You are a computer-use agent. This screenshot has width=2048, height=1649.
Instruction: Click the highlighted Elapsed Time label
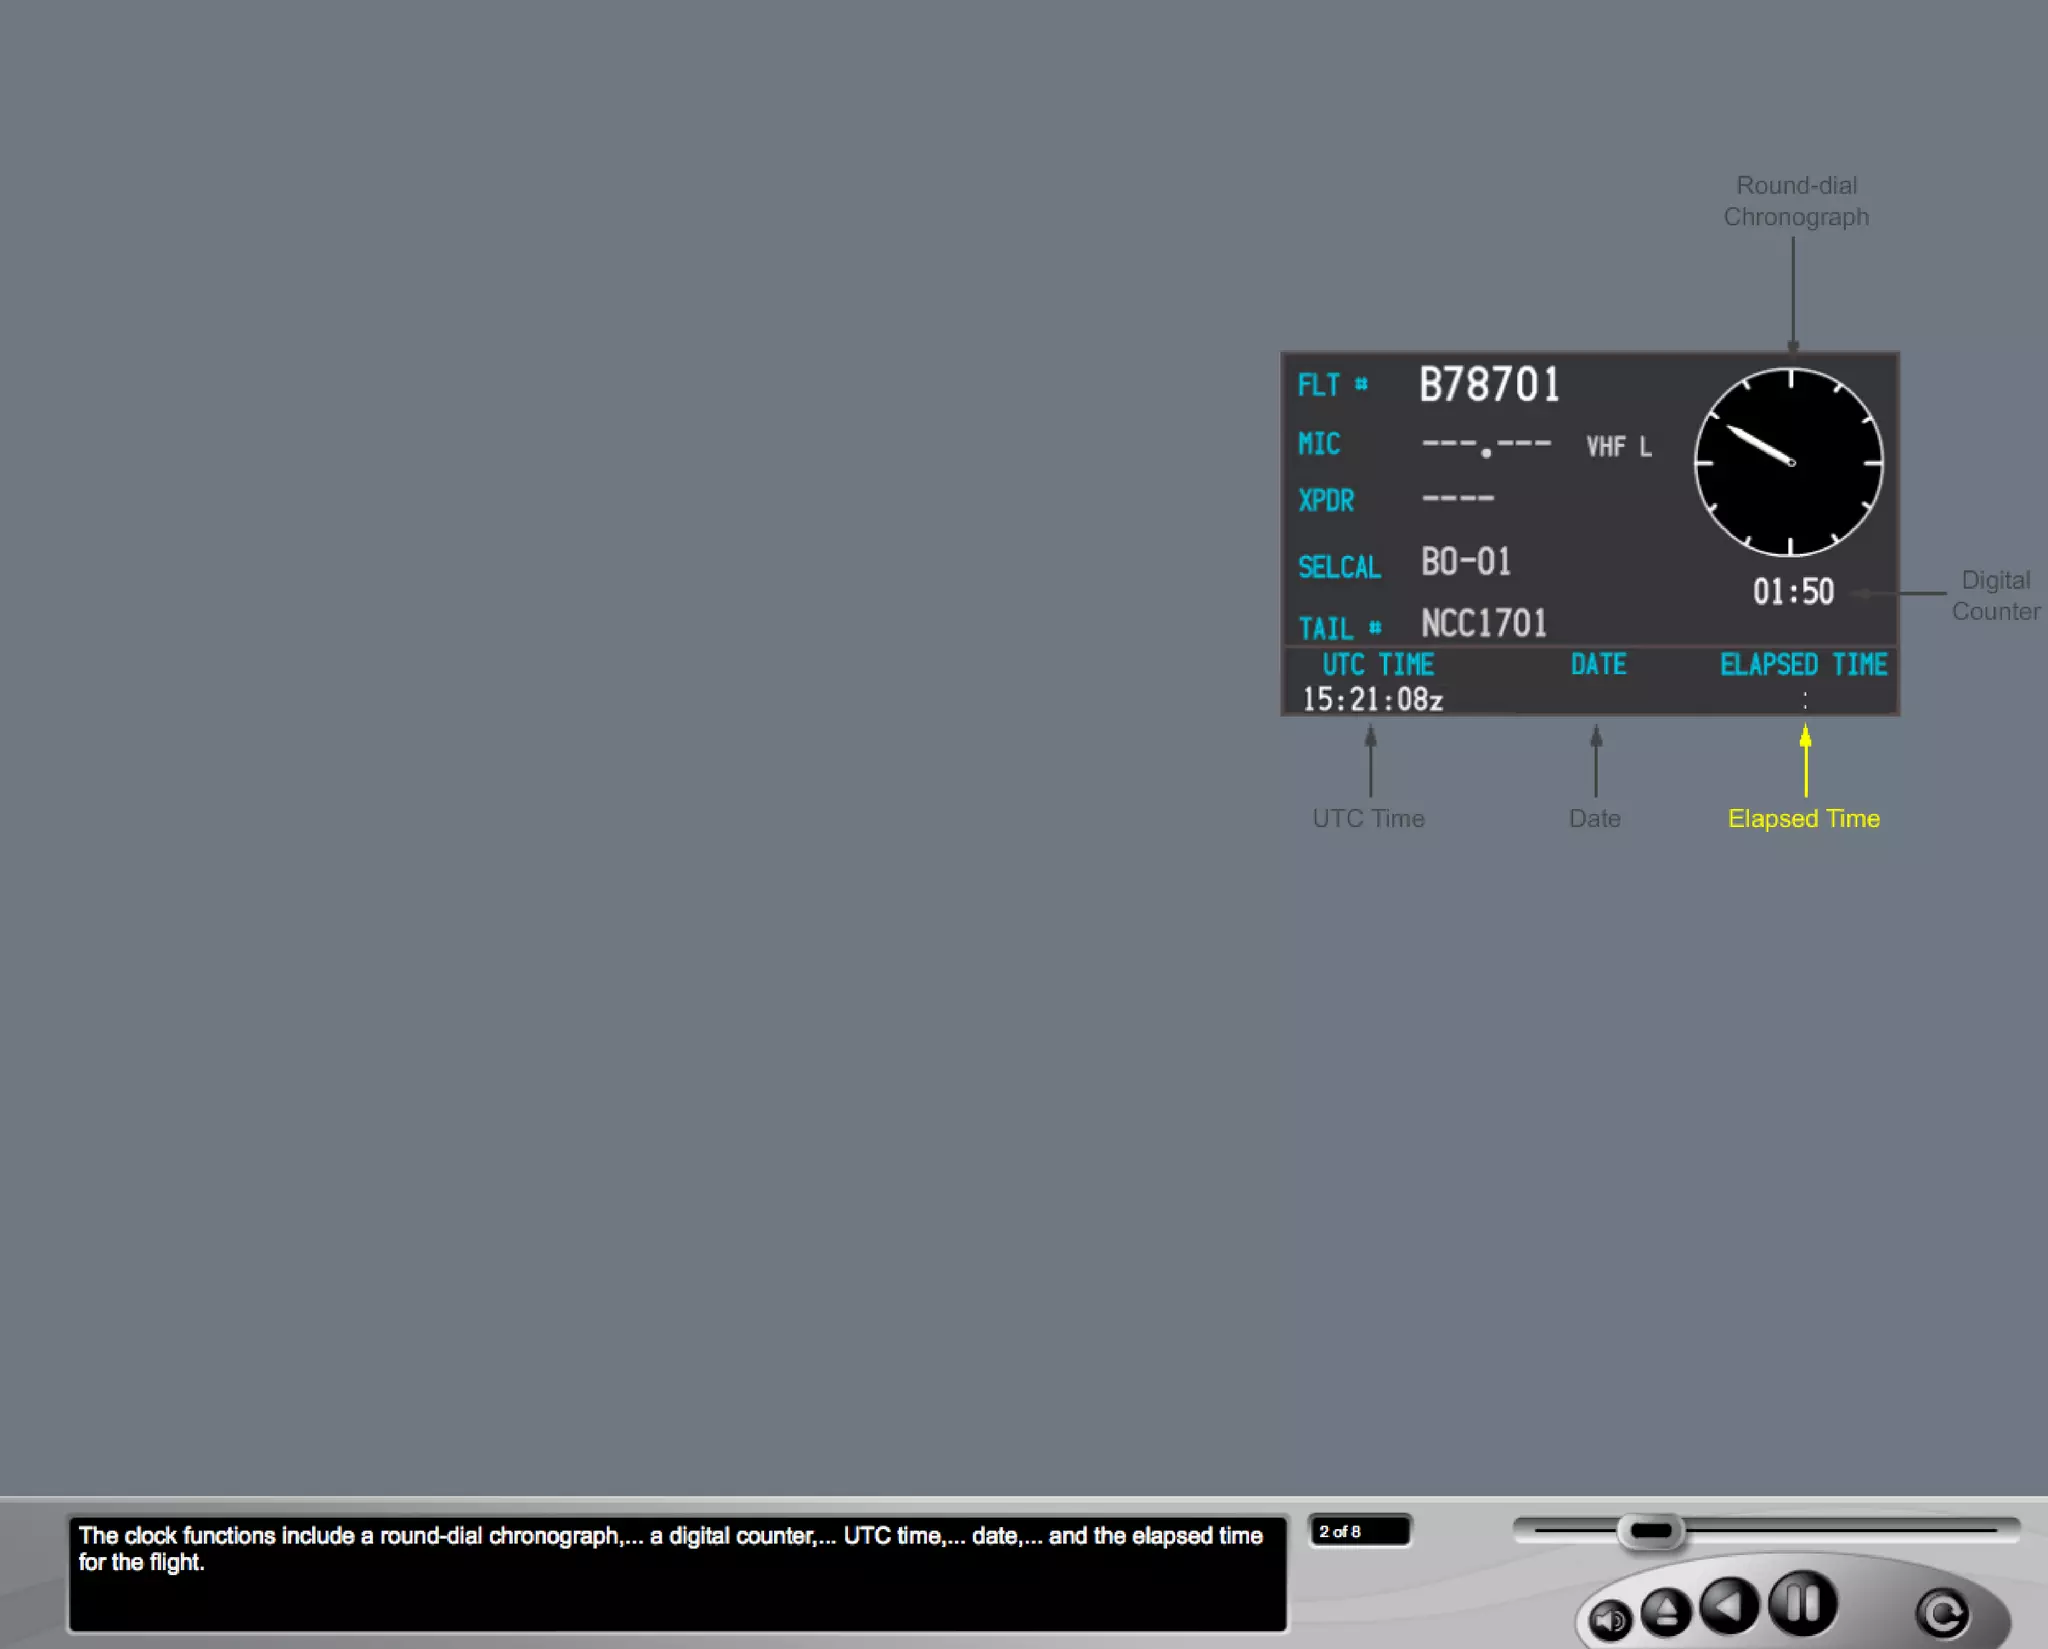click(x=1803, y=818)
